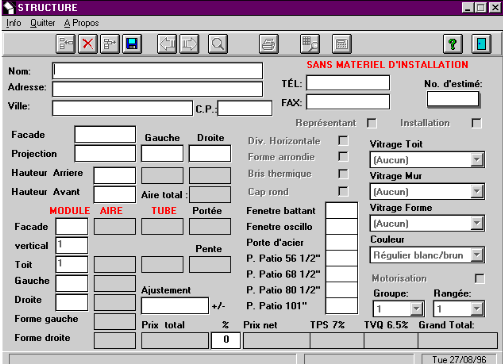Expand the Vitrage Toit dropdown

tap(477, 160)
